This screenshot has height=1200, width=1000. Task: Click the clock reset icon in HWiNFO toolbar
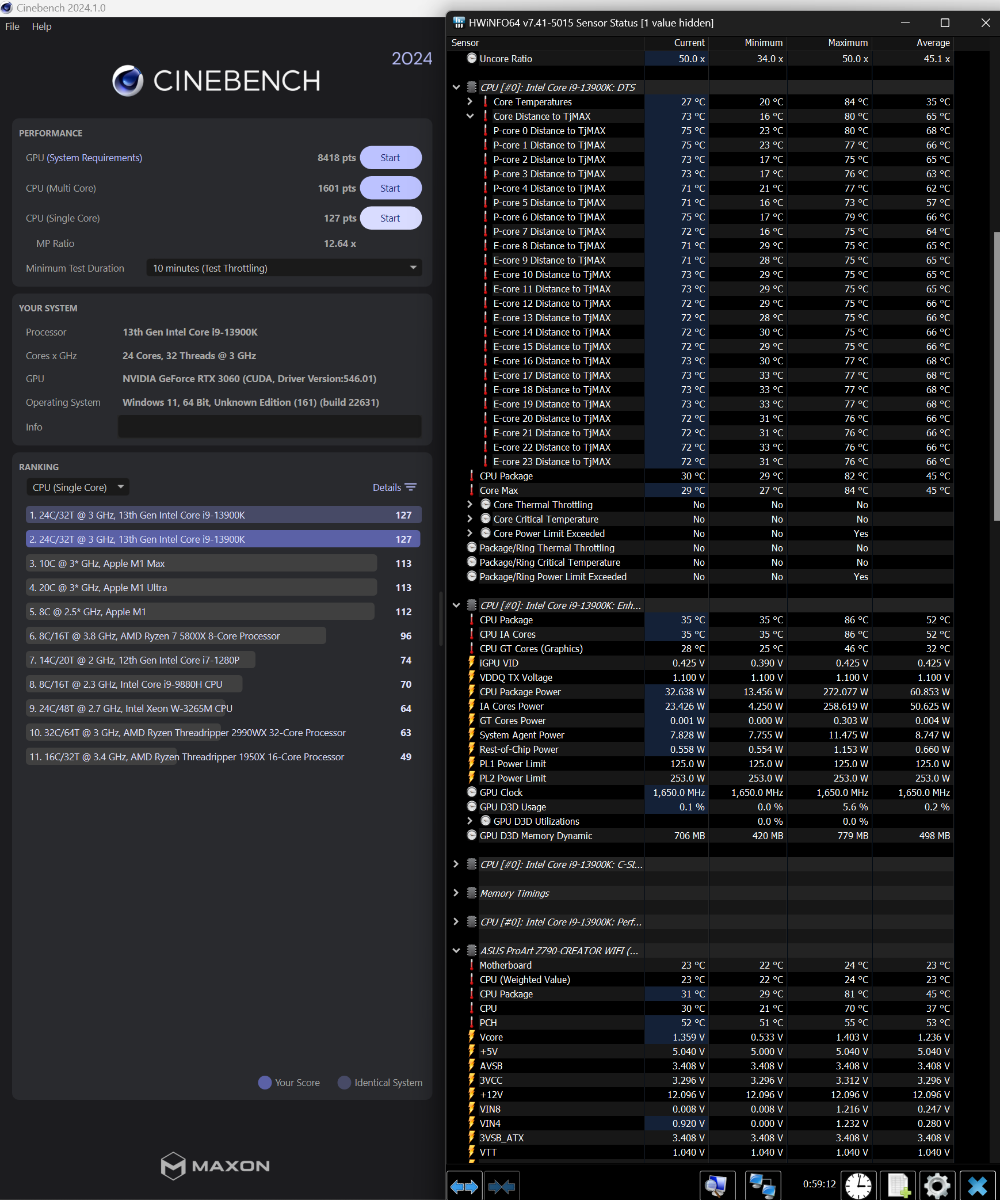(857, 1186)
